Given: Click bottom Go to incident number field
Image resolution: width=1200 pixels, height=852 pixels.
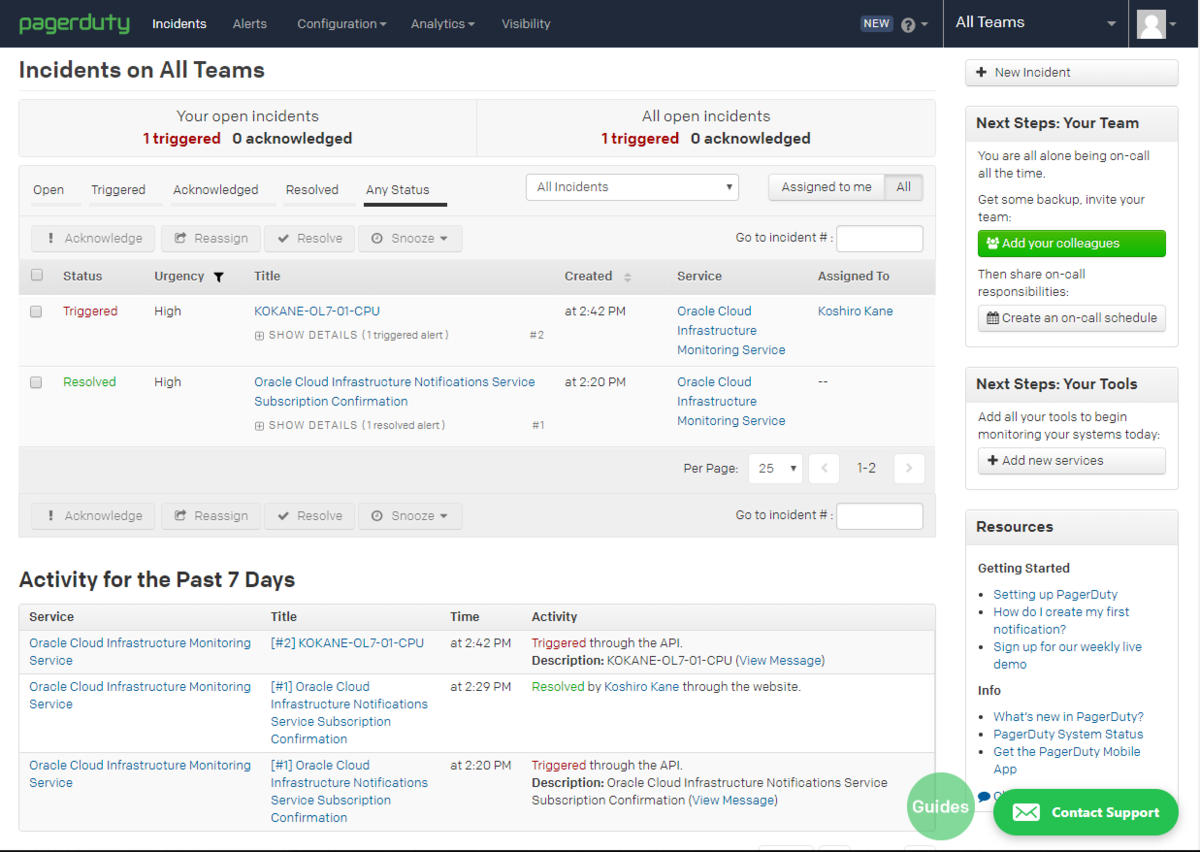Looking at the screenshot, I should tap(879, 516).
